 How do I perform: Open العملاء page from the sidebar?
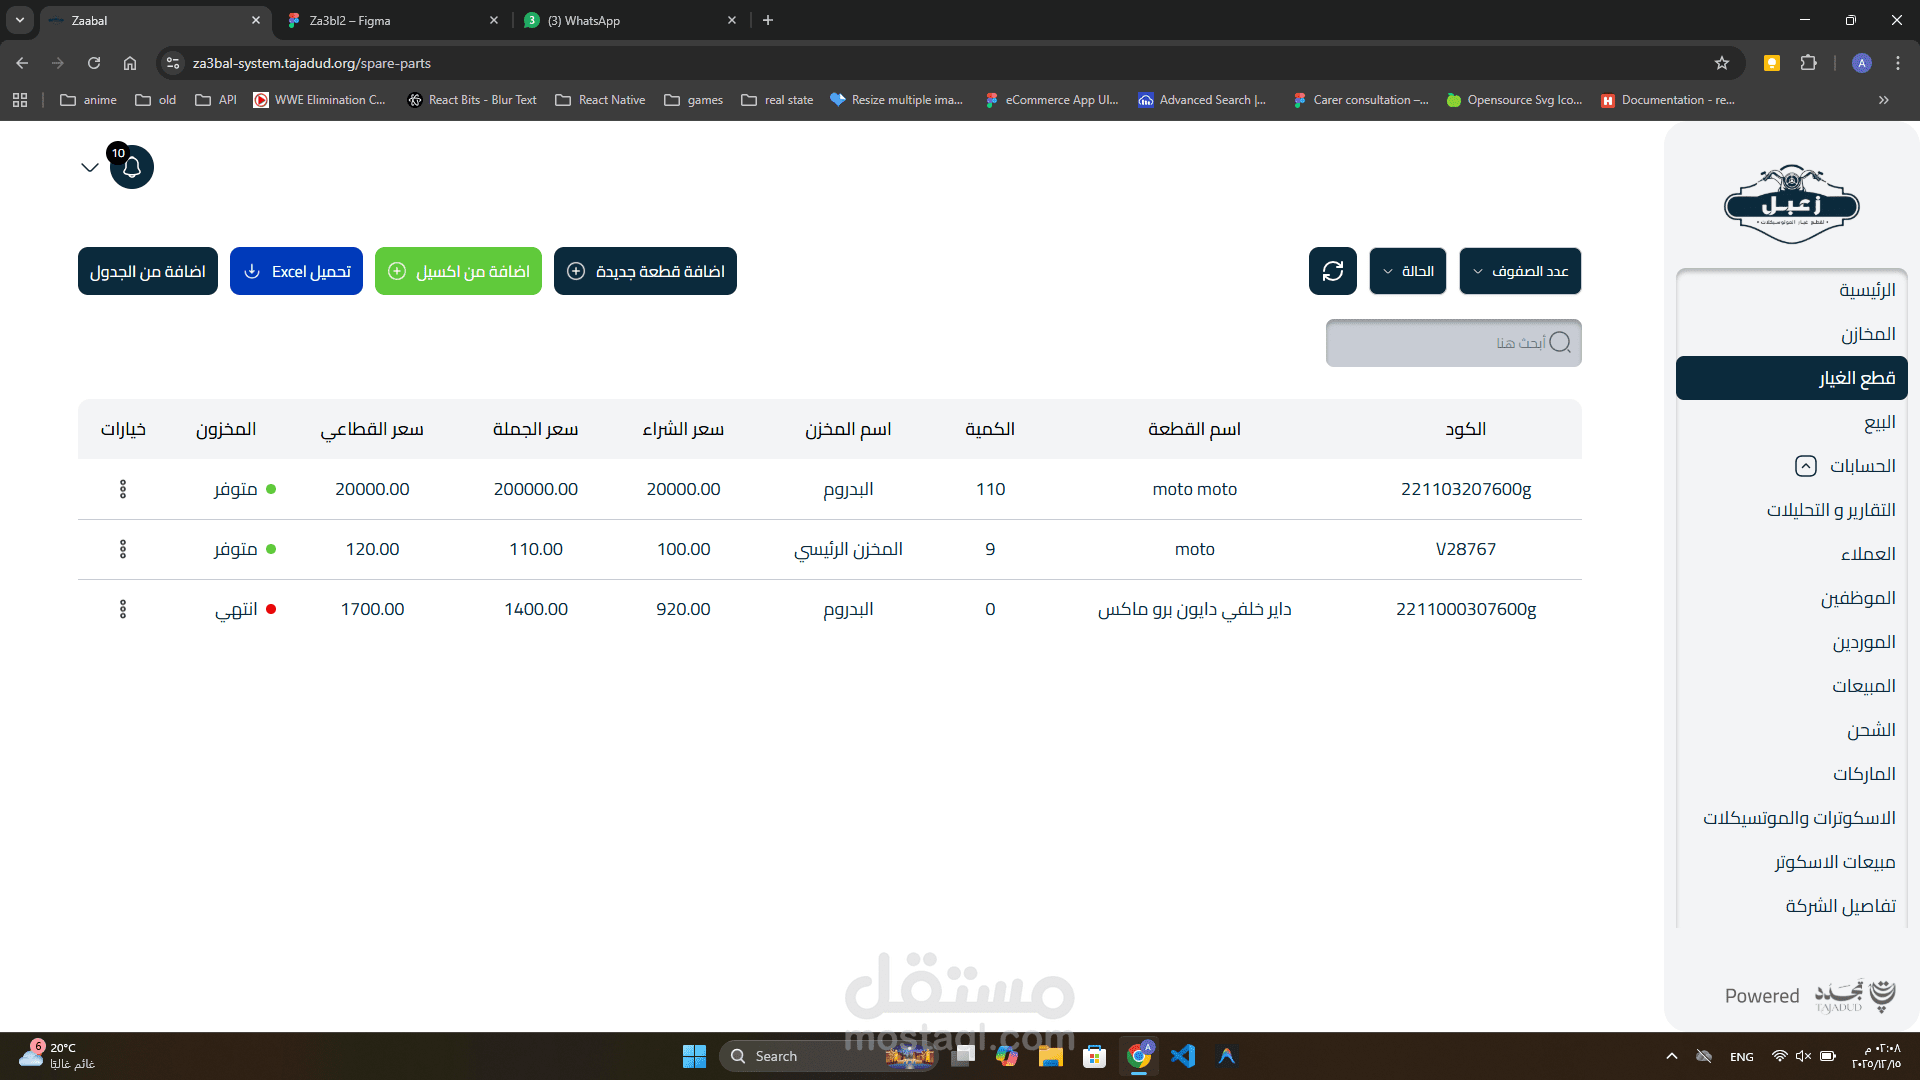click(x=1868, y=554)
